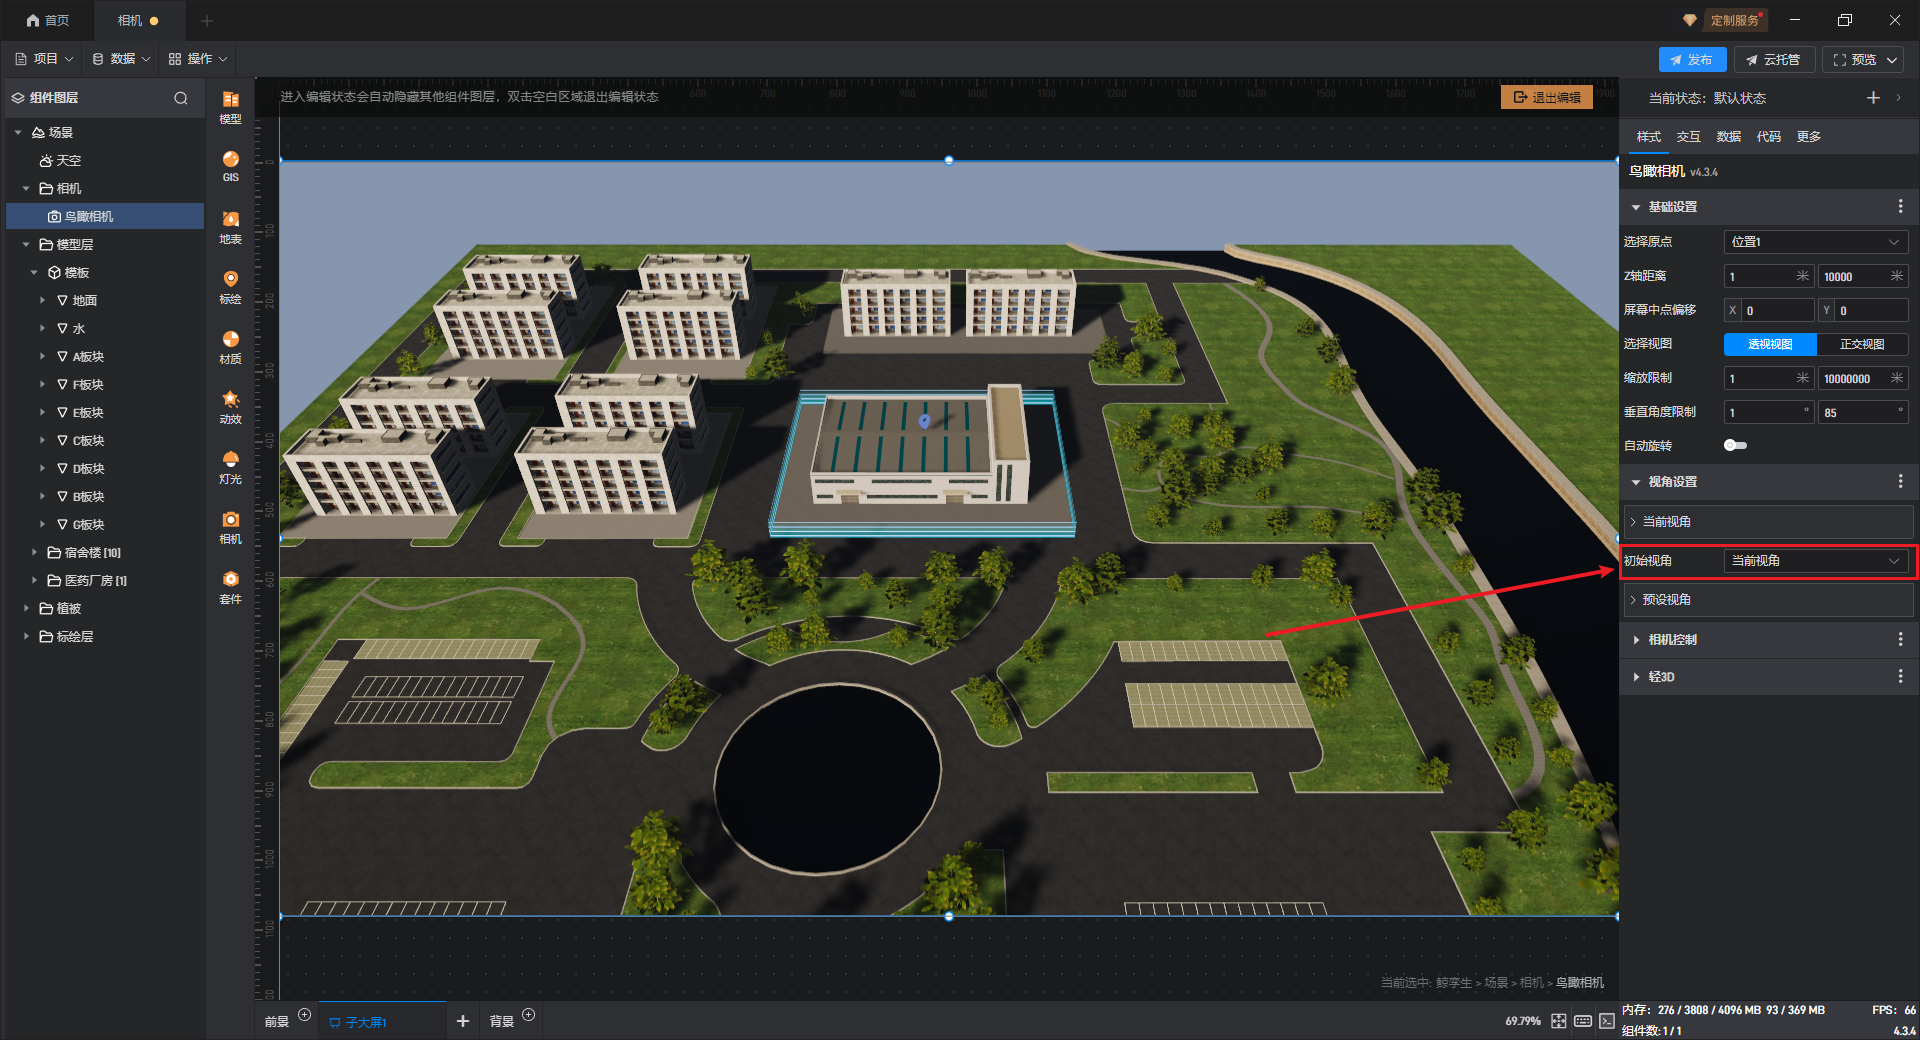1920x1040 pixels.
Task: Open the 模型 (Model) component panel icon
Action: (x=230, y=105)
